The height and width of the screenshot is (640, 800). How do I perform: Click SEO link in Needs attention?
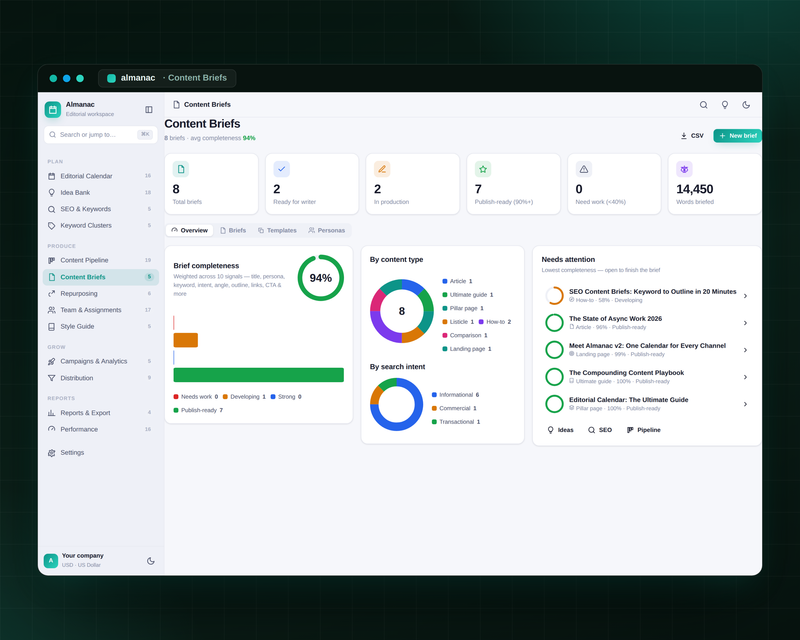click(600, 430)
